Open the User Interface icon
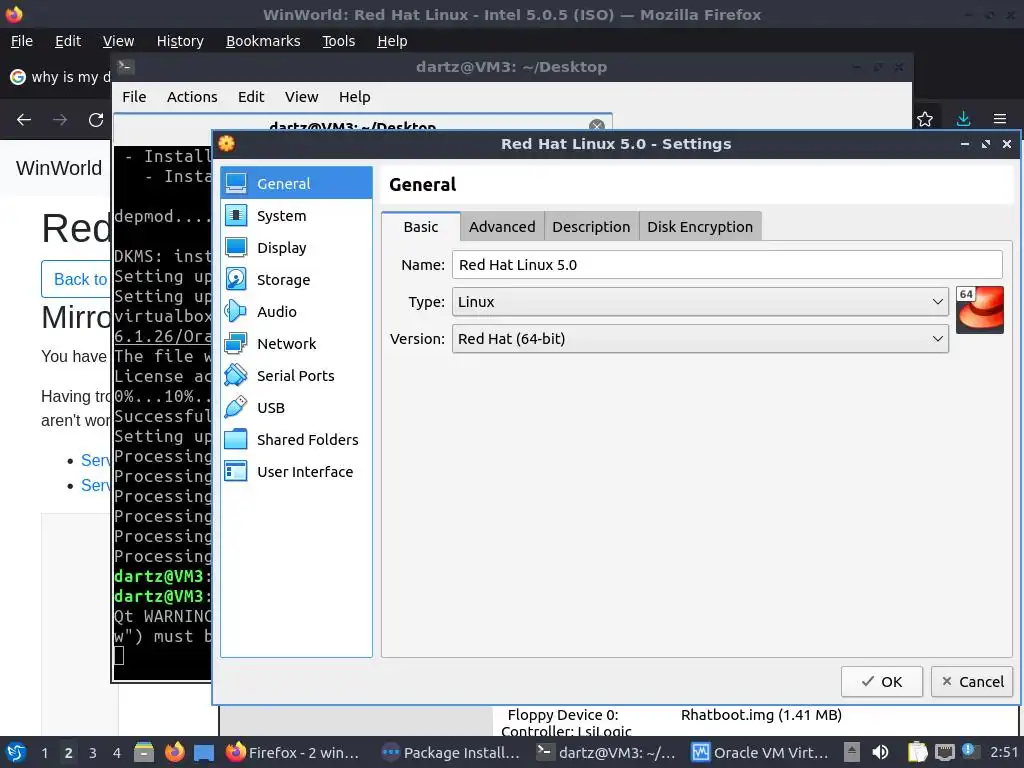This screenshot has height=768, width=1024. click(236, 472)
